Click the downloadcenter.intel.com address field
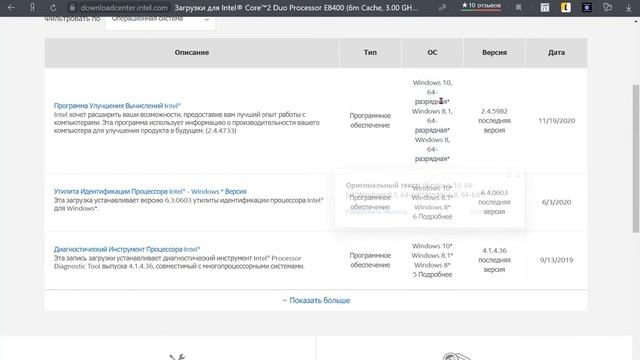The height and width of the screenshot is (360, 640). (x=124, y=7)
